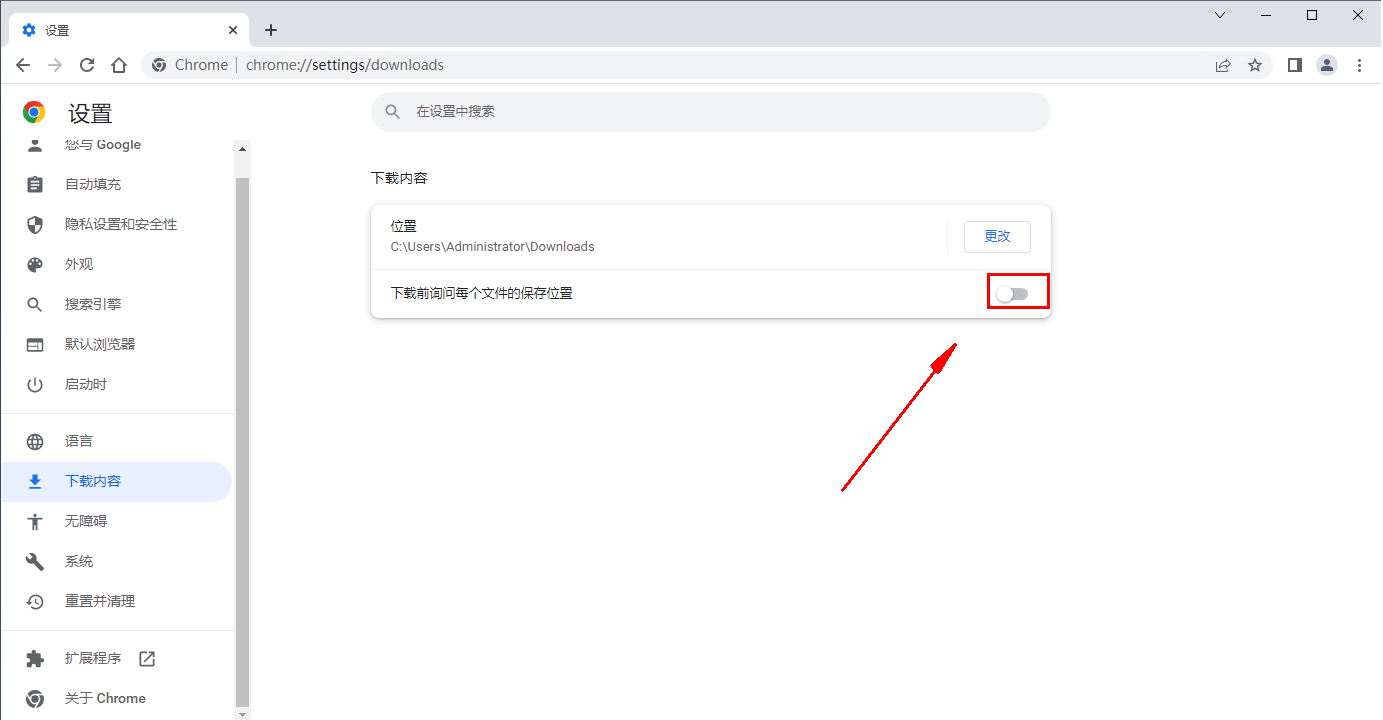The image size is (1383, 720).
Task: Open 语言 settings section
Action: click(79, 442)
